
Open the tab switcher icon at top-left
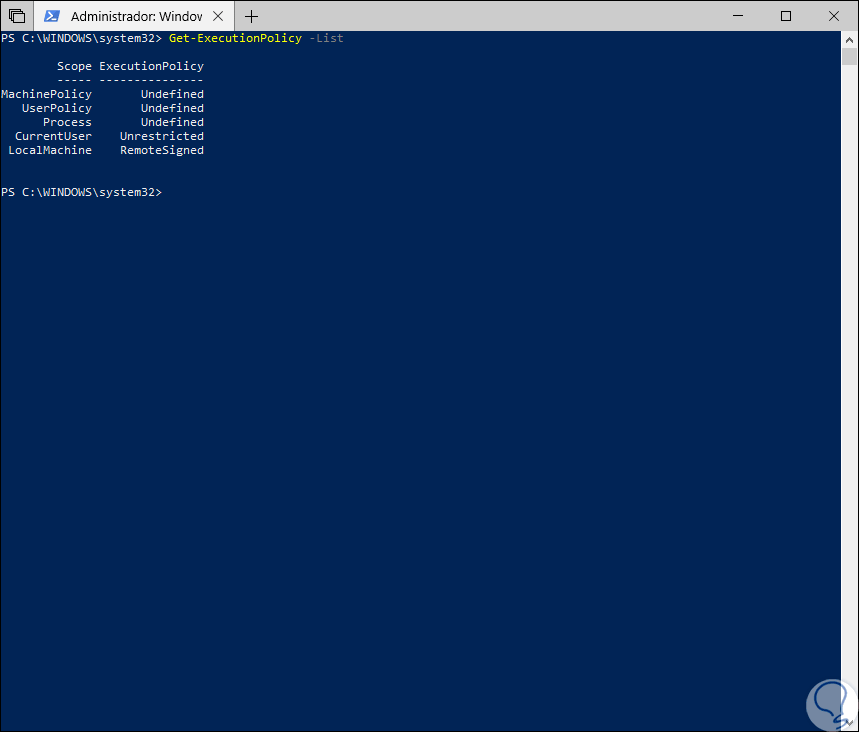tap(17, 16)
